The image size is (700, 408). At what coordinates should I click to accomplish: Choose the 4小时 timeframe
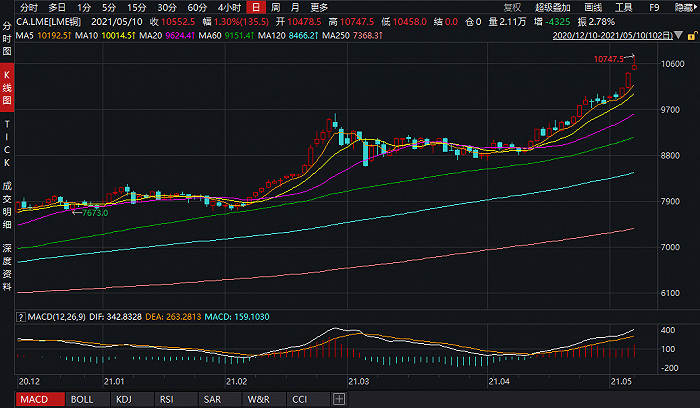click(x=229, y=7)
